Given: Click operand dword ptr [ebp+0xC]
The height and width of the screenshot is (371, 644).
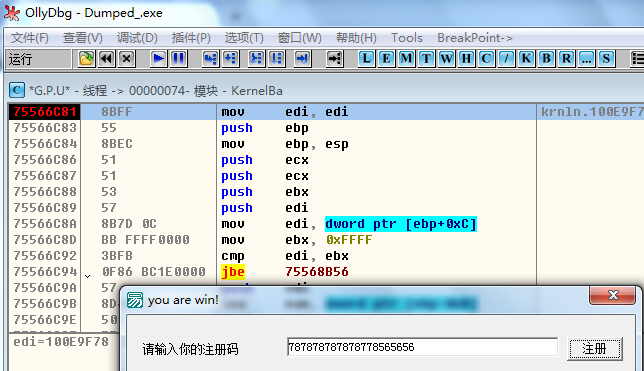Looking at the screenshot, I should 401,224.
